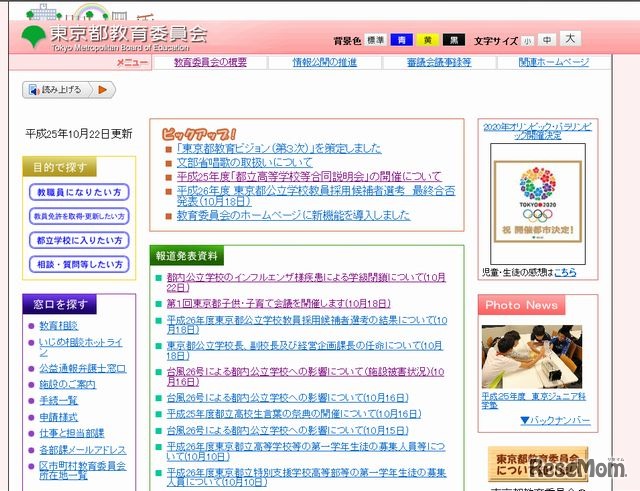Choose medium text size 中
This screenshot has height=491, width=640.
(x=547, y=40)
